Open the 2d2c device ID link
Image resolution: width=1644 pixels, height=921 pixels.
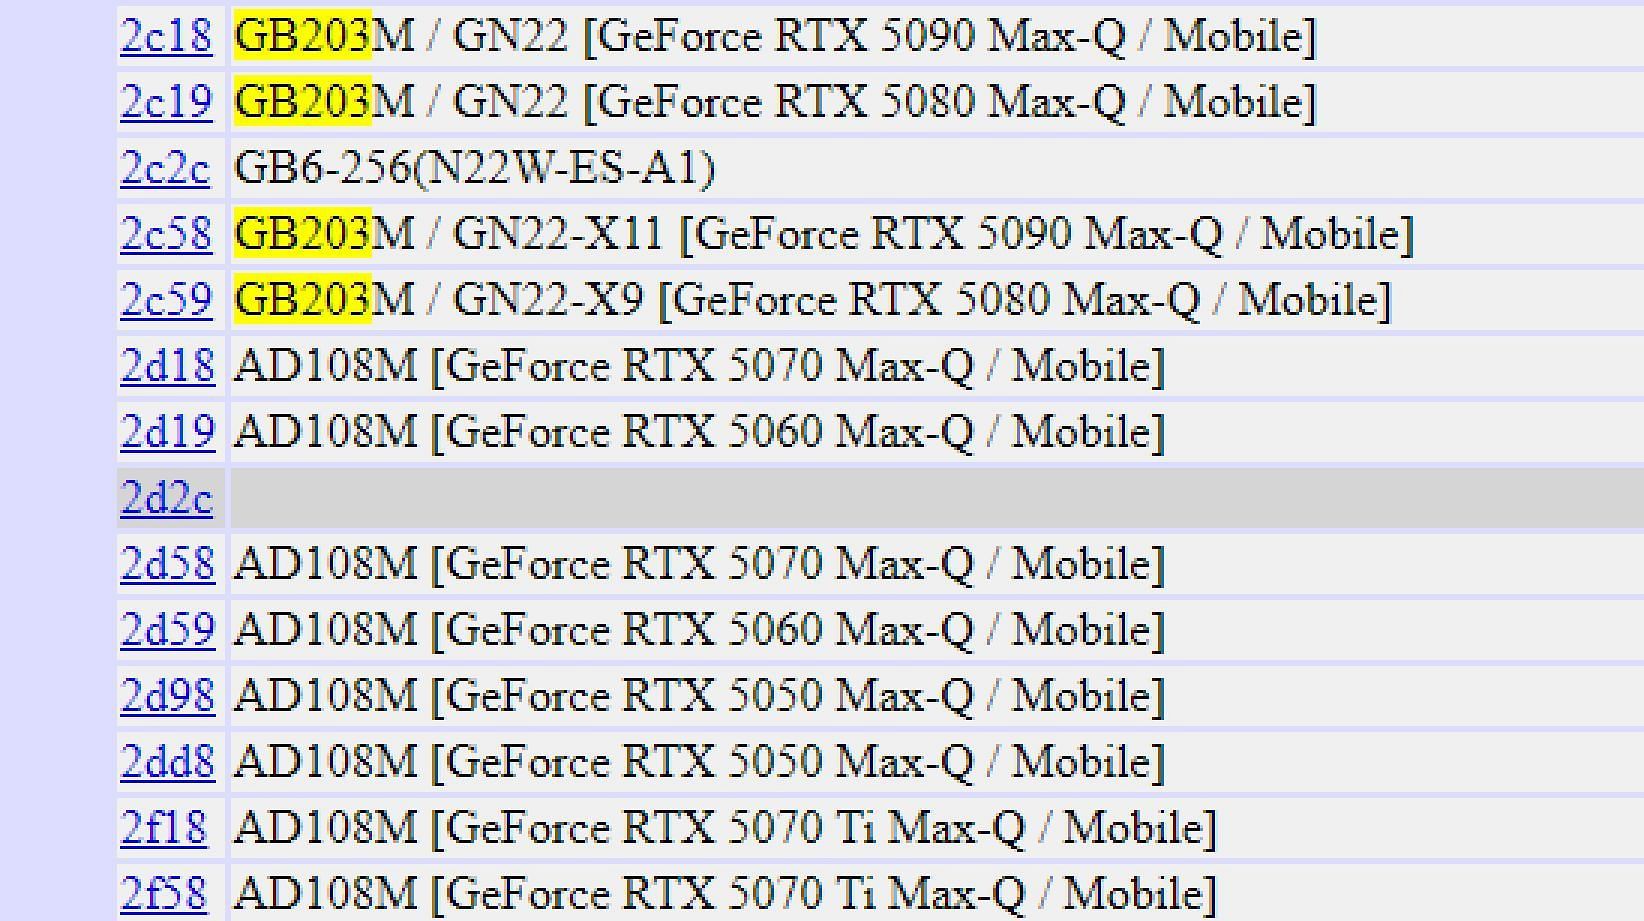pos(166,499)
